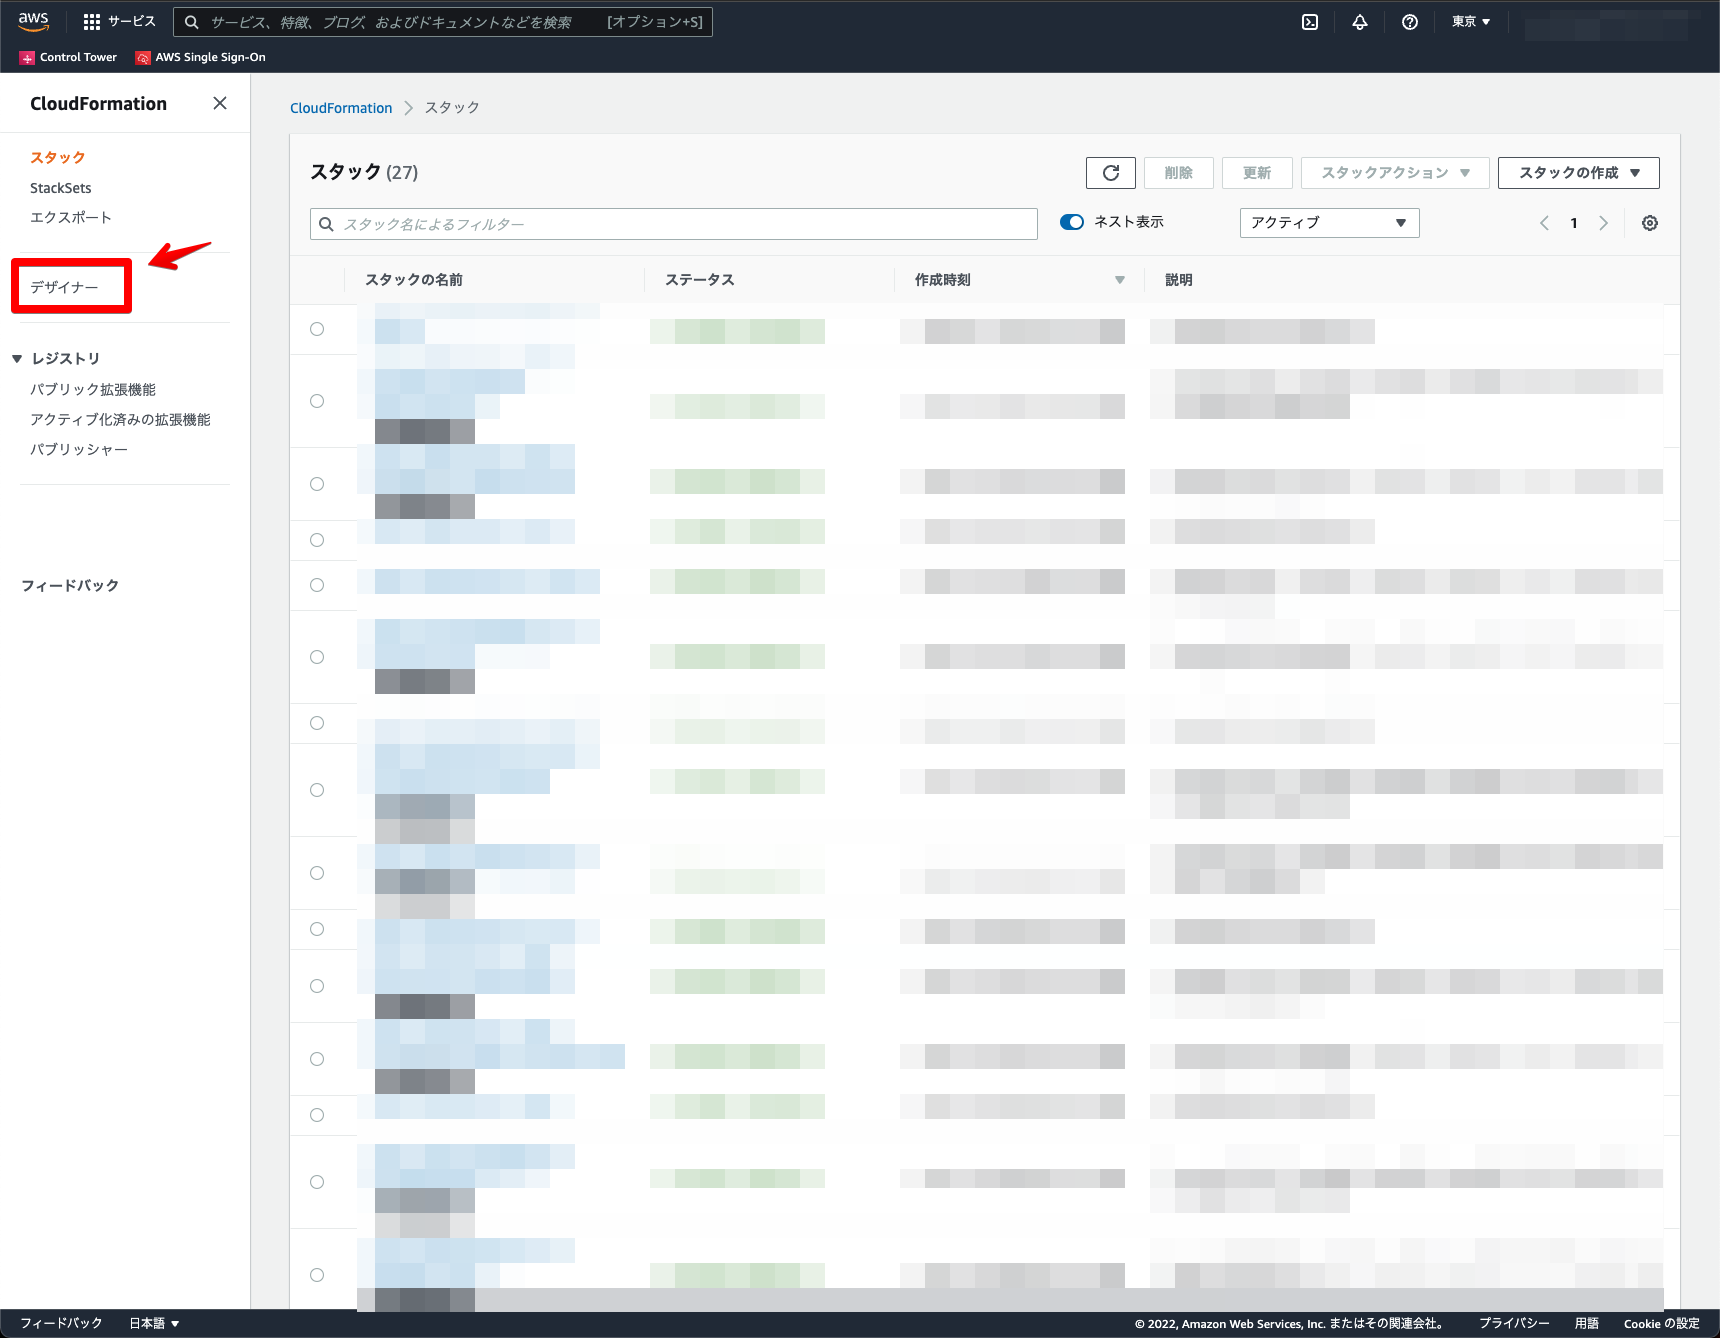Open the notifications bell icon
This screenshot has height=1338, width=1720.
(1360, 22)
